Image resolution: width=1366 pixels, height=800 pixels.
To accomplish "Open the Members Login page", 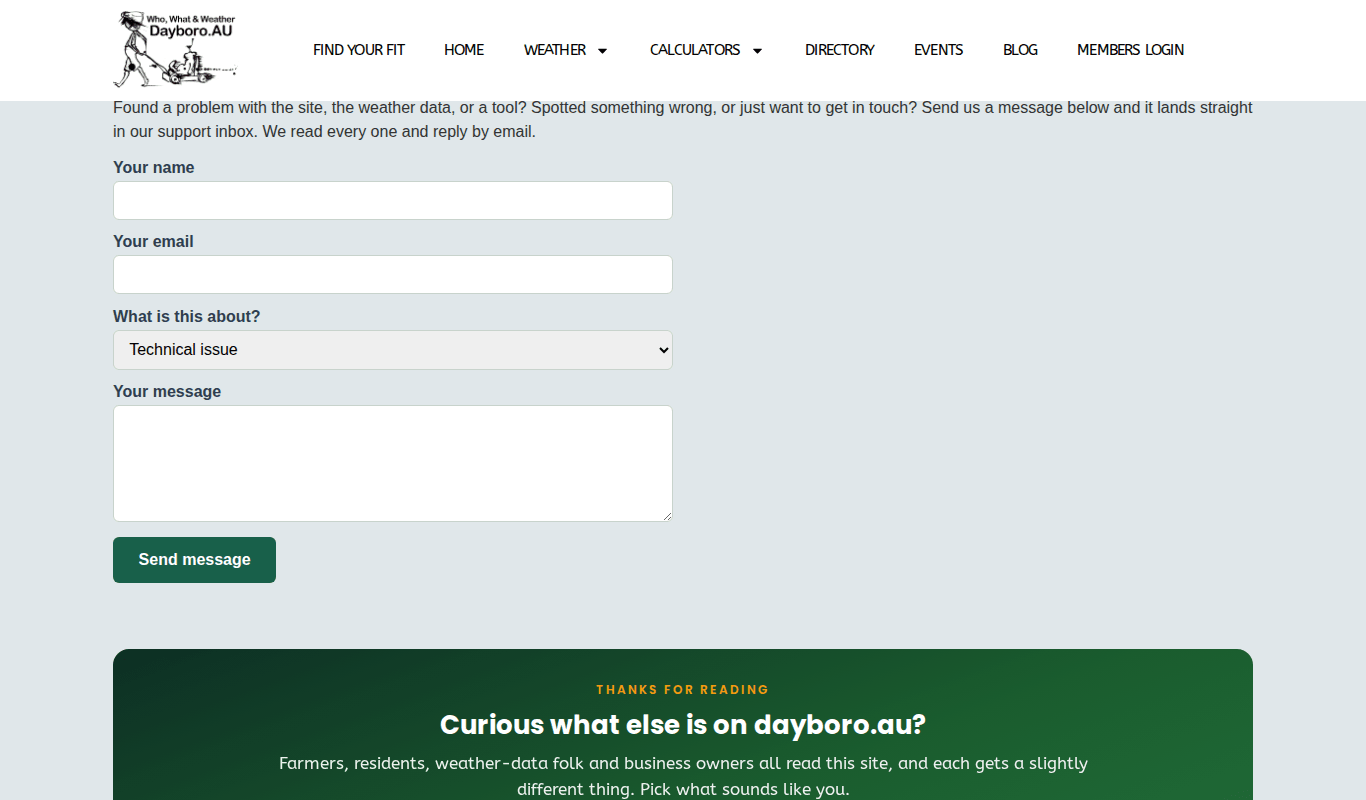I will pos(1130,50).
